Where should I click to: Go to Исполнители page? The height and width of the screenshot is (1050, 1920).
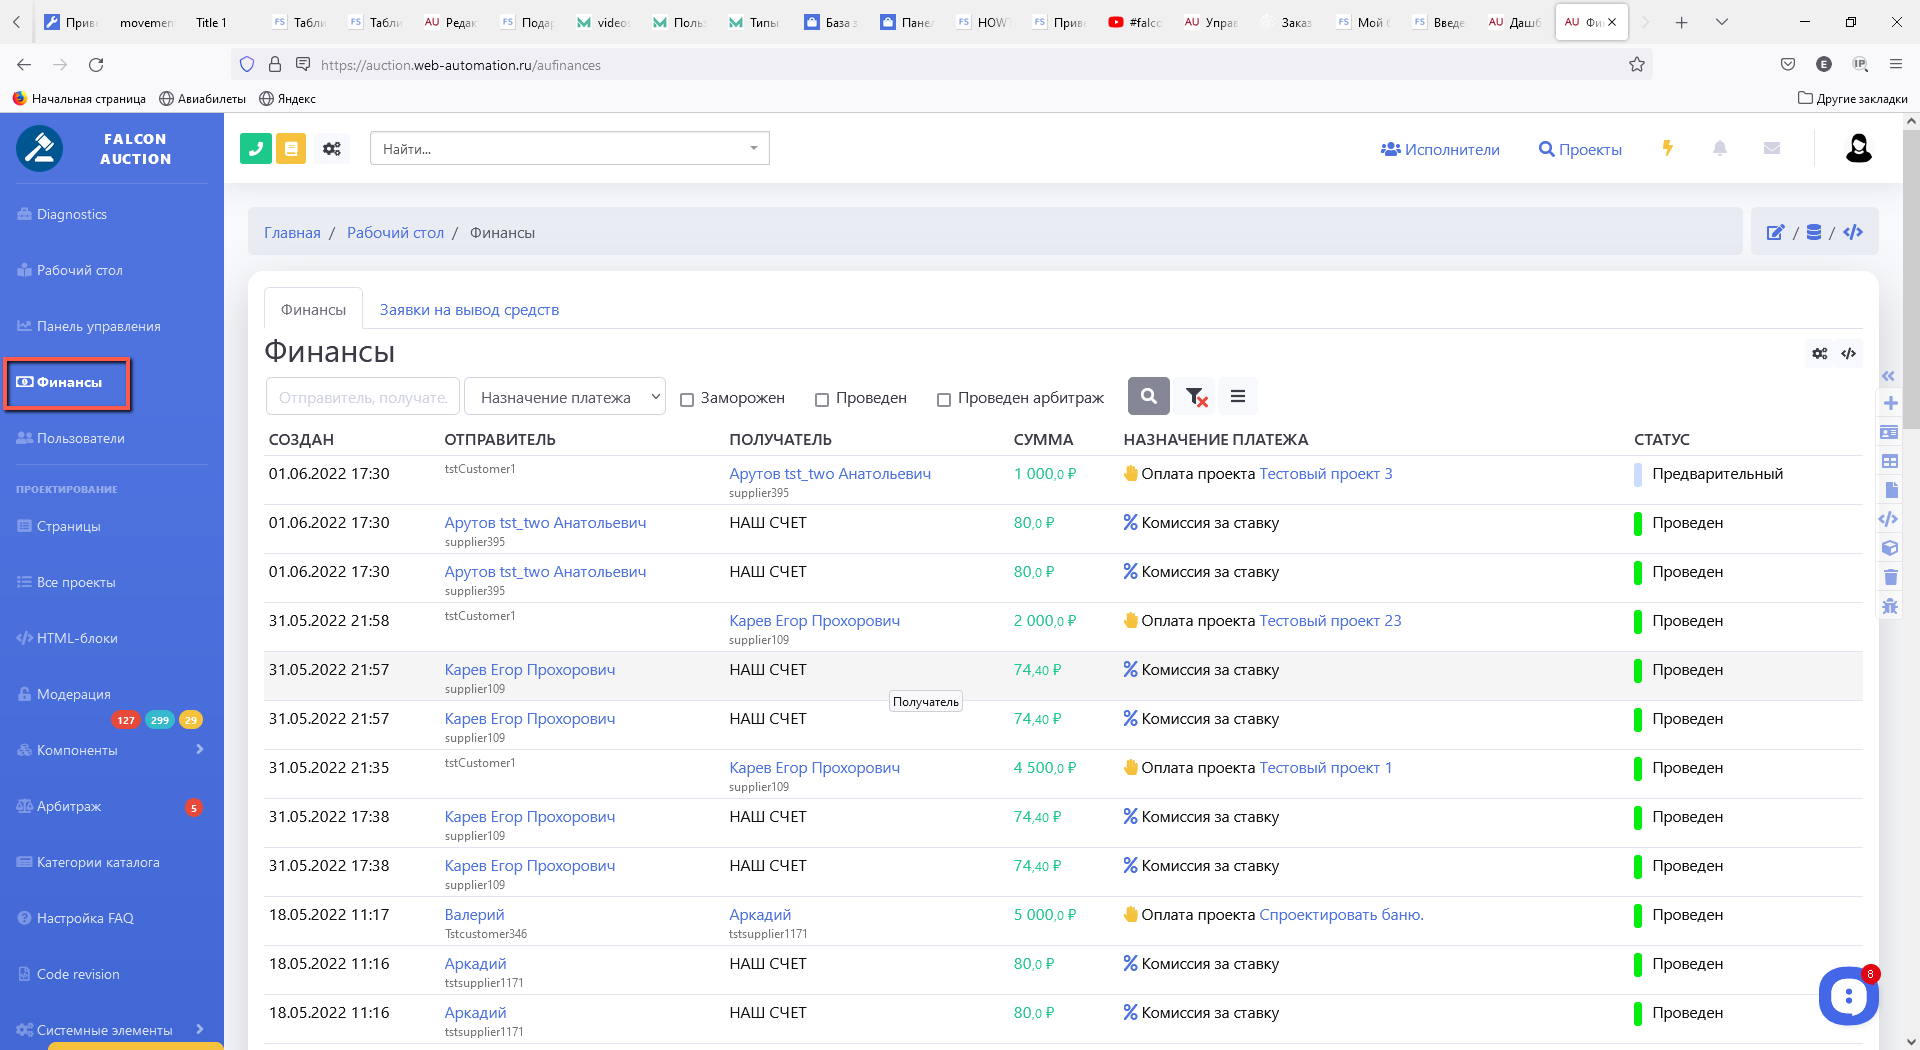tap(1440, 149)
